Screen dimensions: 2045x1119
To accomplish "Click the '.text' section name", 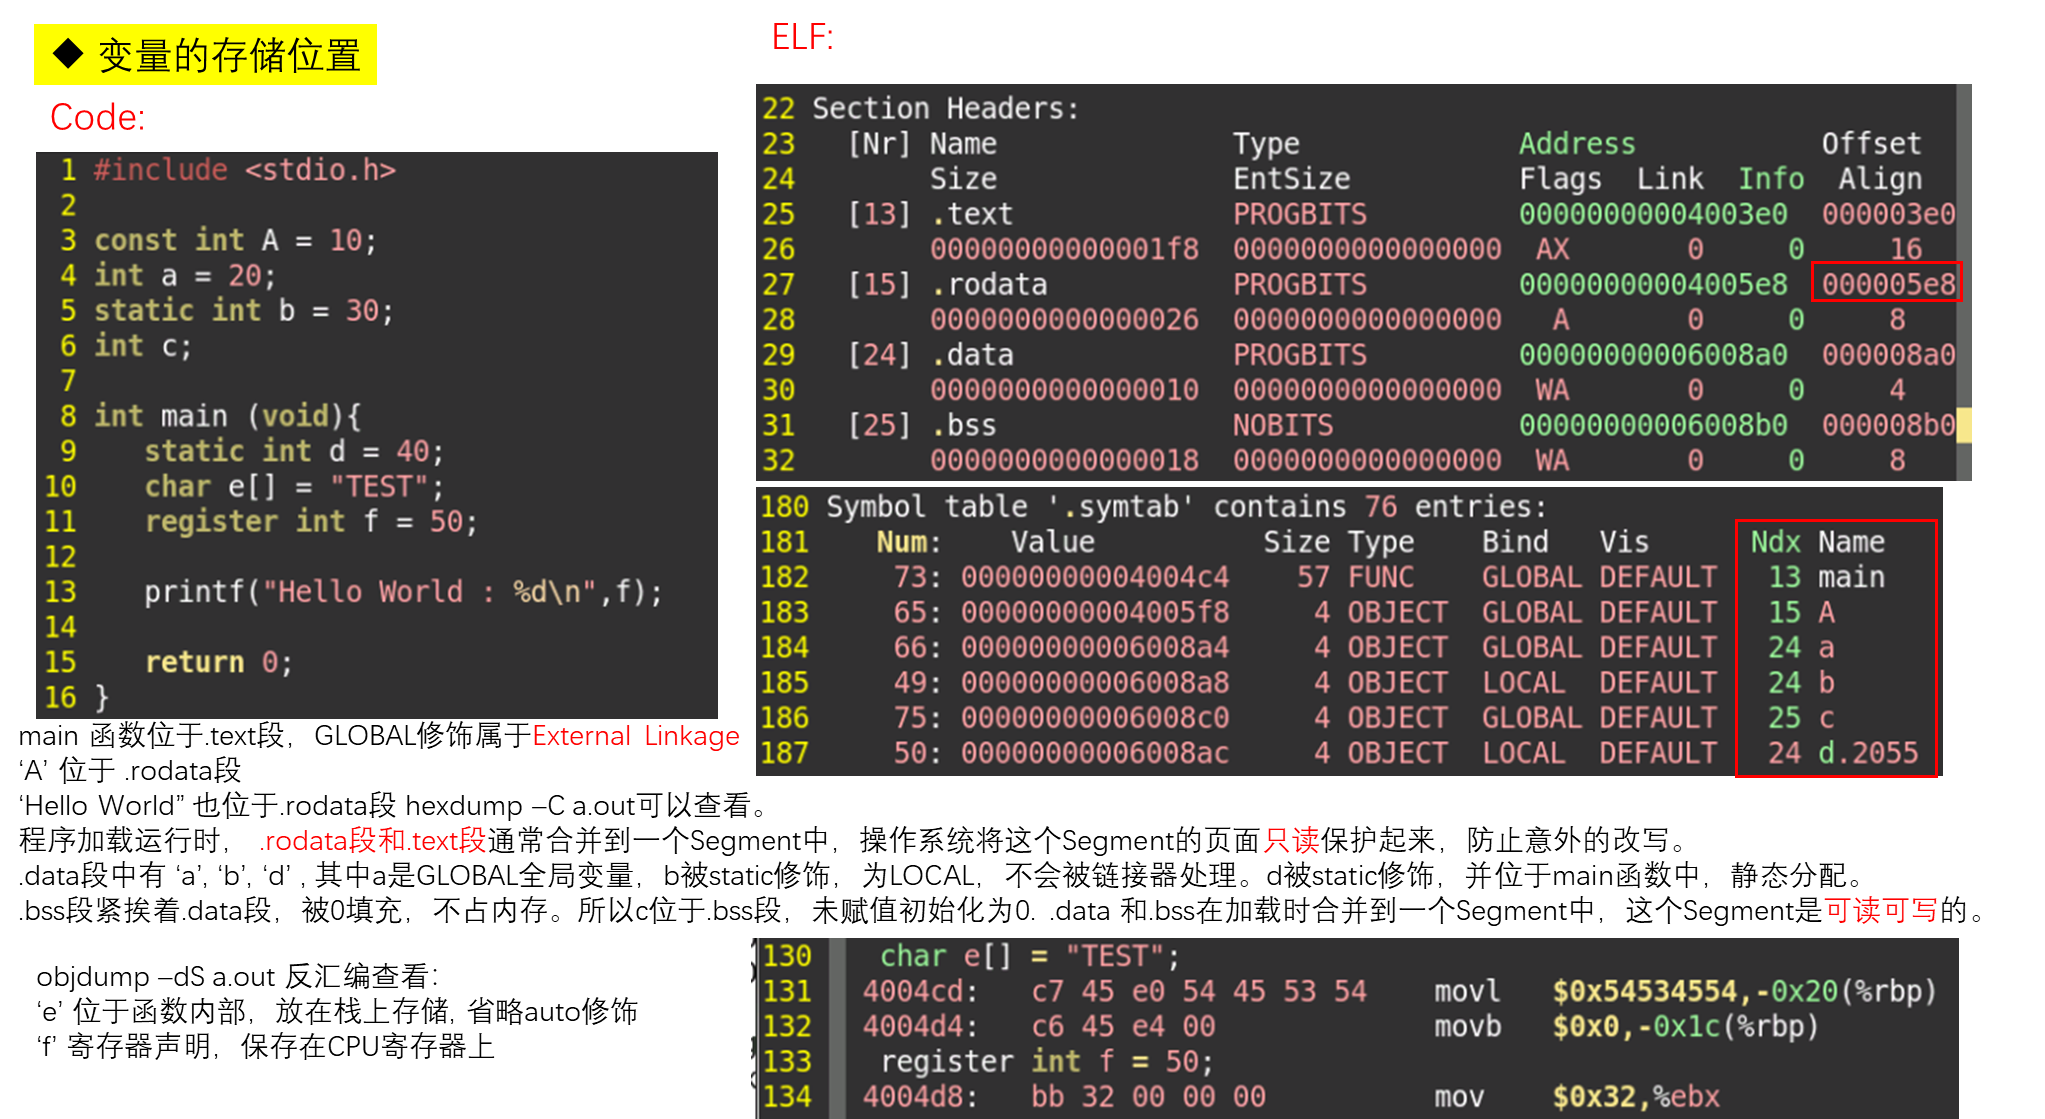I will [972, 214].
